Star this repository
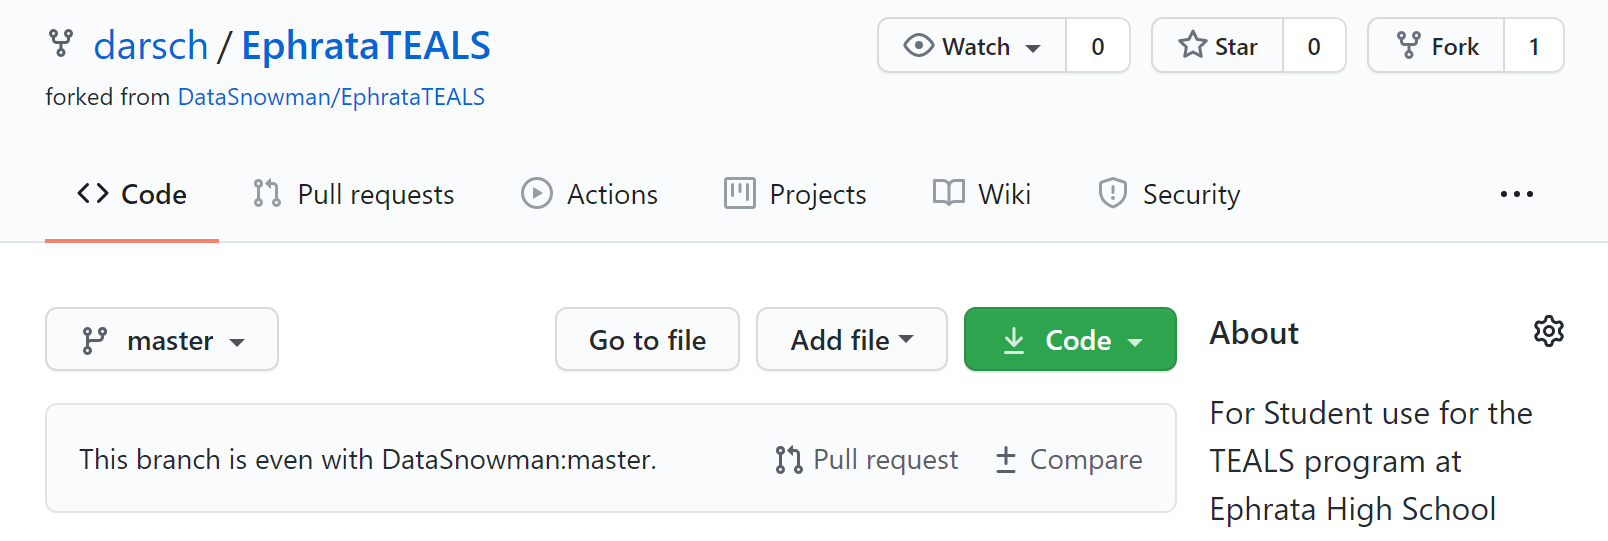 (1218, 46)
